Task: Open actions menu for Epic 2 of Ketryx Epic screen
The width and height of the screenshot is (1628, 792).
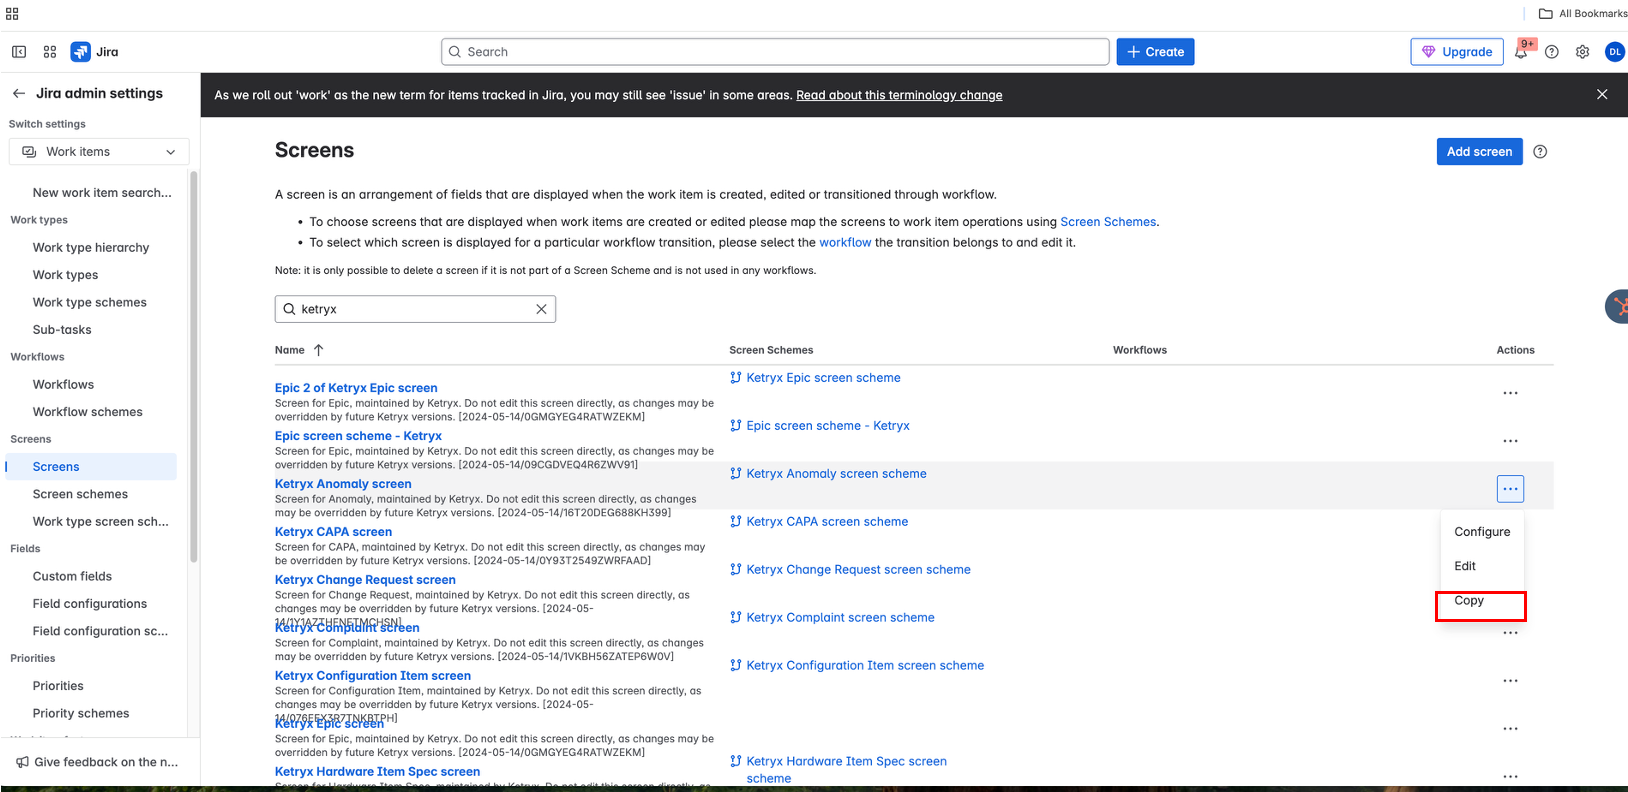Action: click(x=1510, y=393)
